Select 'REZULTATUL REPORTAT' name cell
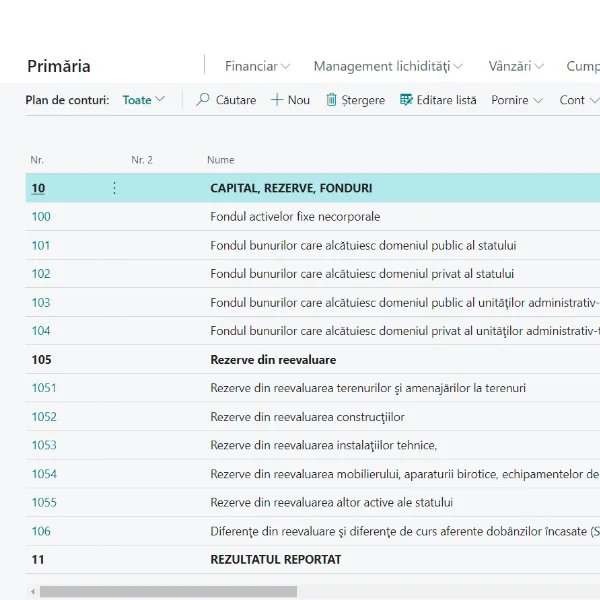This screenshot has height=600, width=600. (x=276, y=559)
